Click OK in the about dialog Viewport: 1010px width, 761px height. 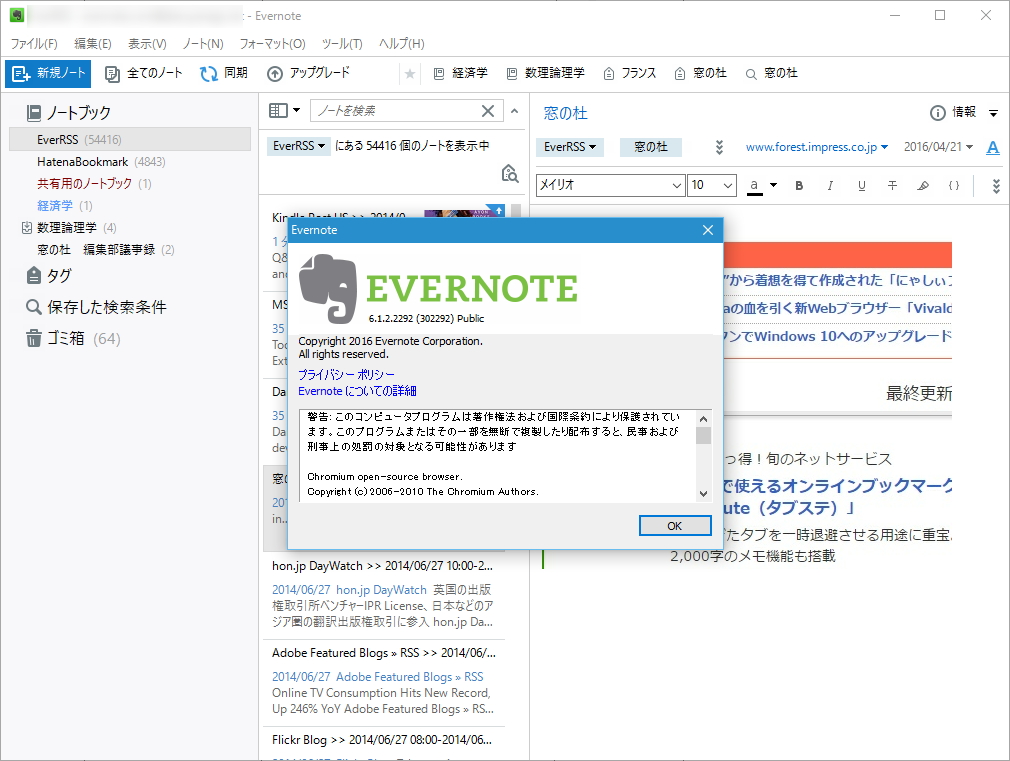tap(675, 526)
